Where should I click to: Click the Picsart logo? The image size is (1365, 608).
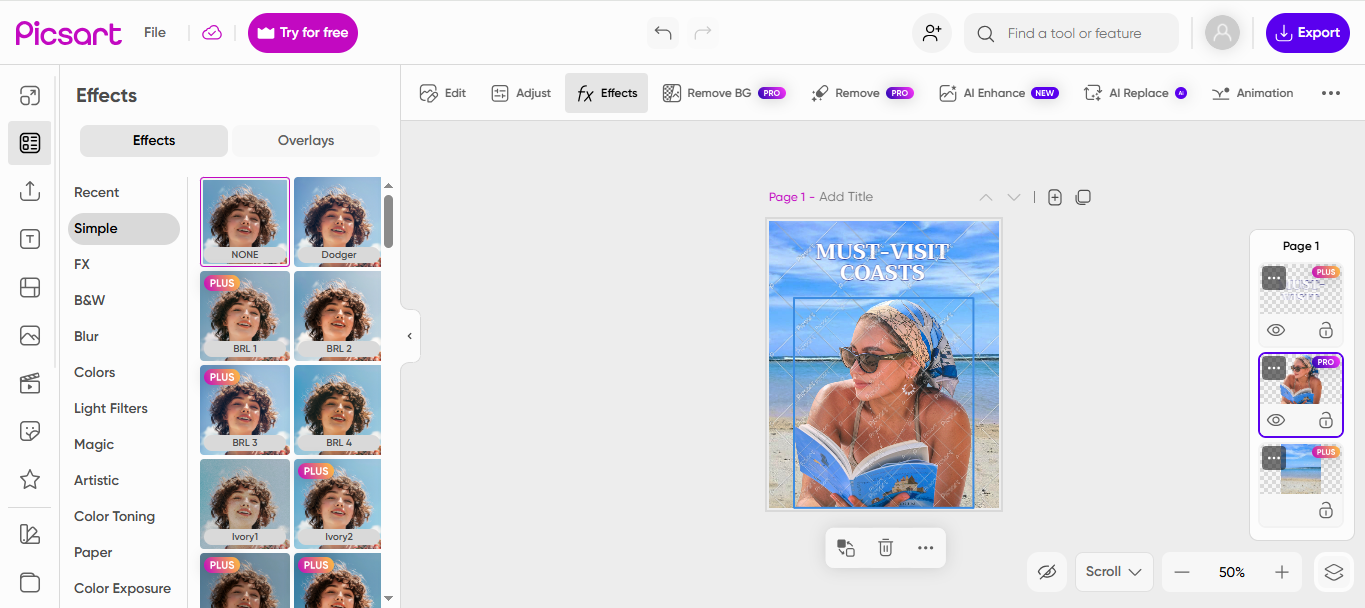pyautogui.click(x=69, y=33)
